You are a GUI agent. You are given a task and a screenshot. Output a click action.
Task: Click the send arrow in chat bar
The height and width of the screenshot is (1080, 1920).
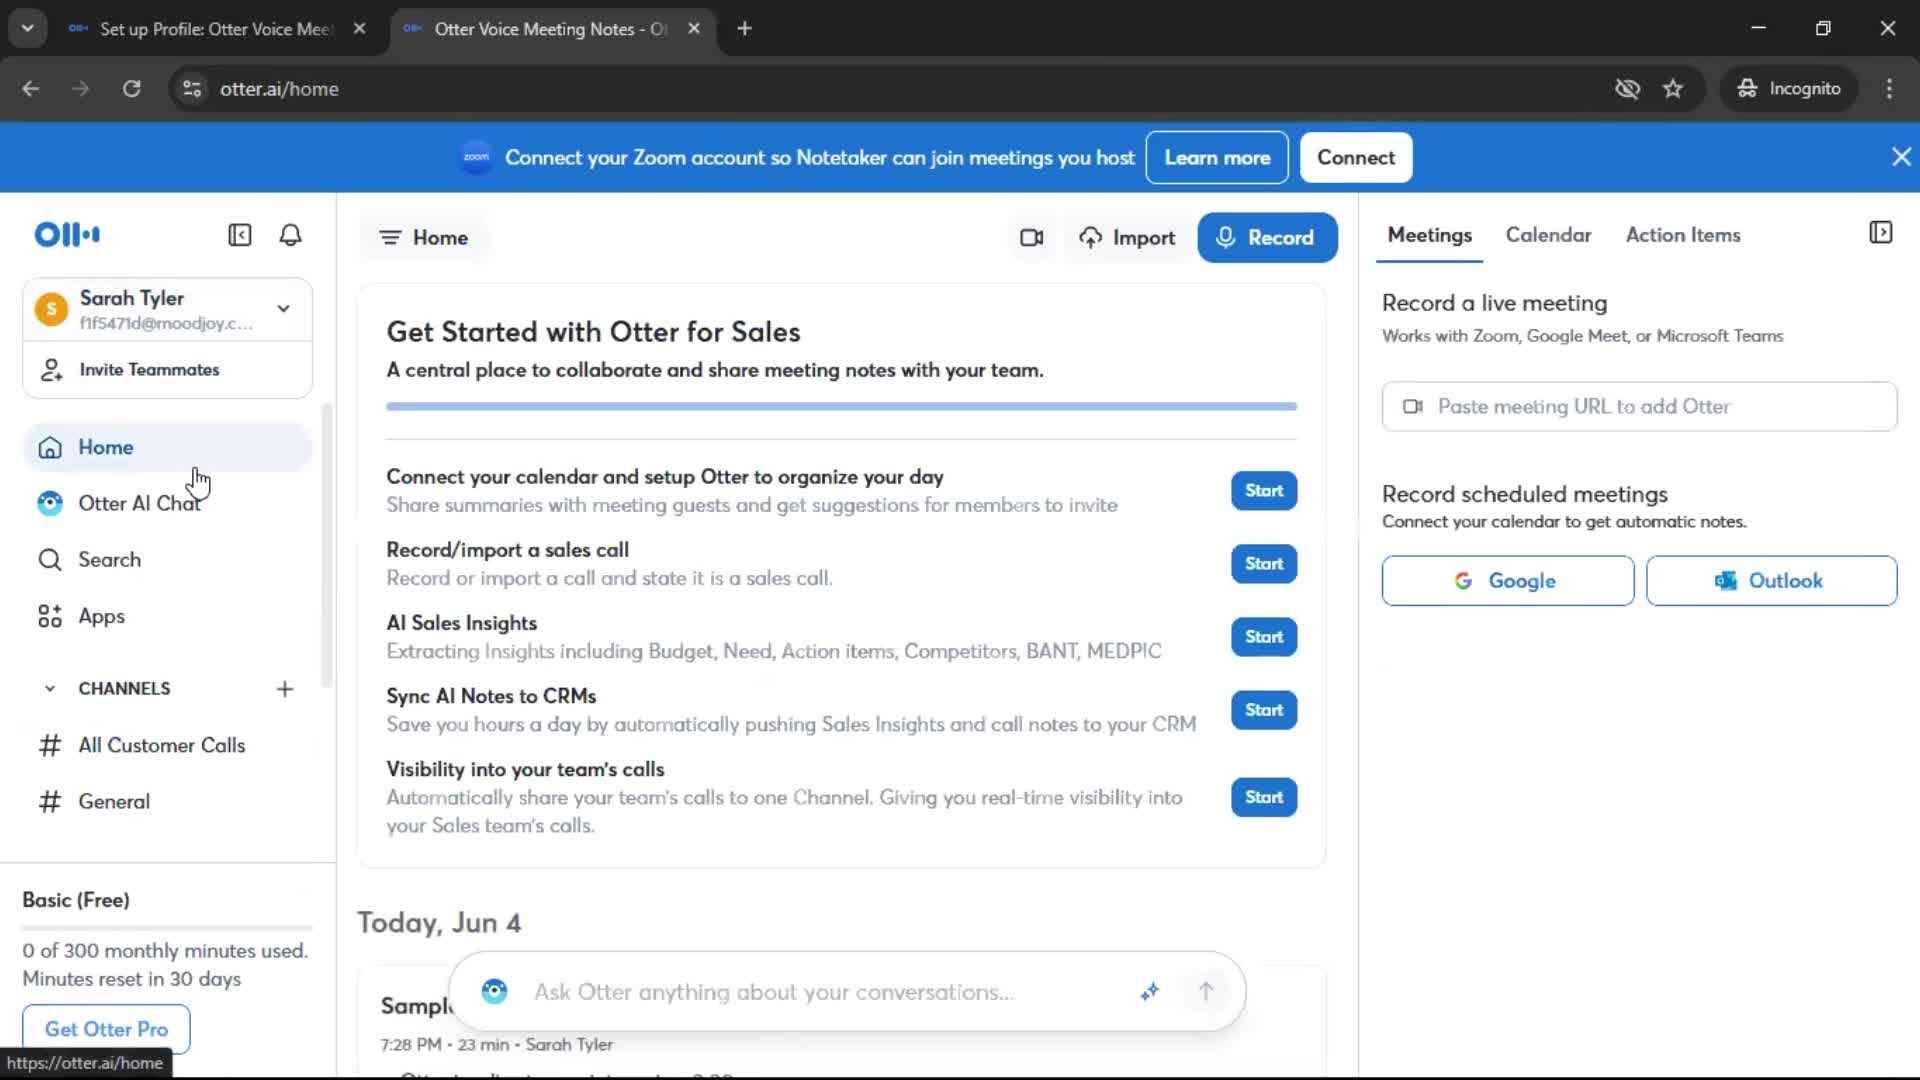(x=1206, y=992)
